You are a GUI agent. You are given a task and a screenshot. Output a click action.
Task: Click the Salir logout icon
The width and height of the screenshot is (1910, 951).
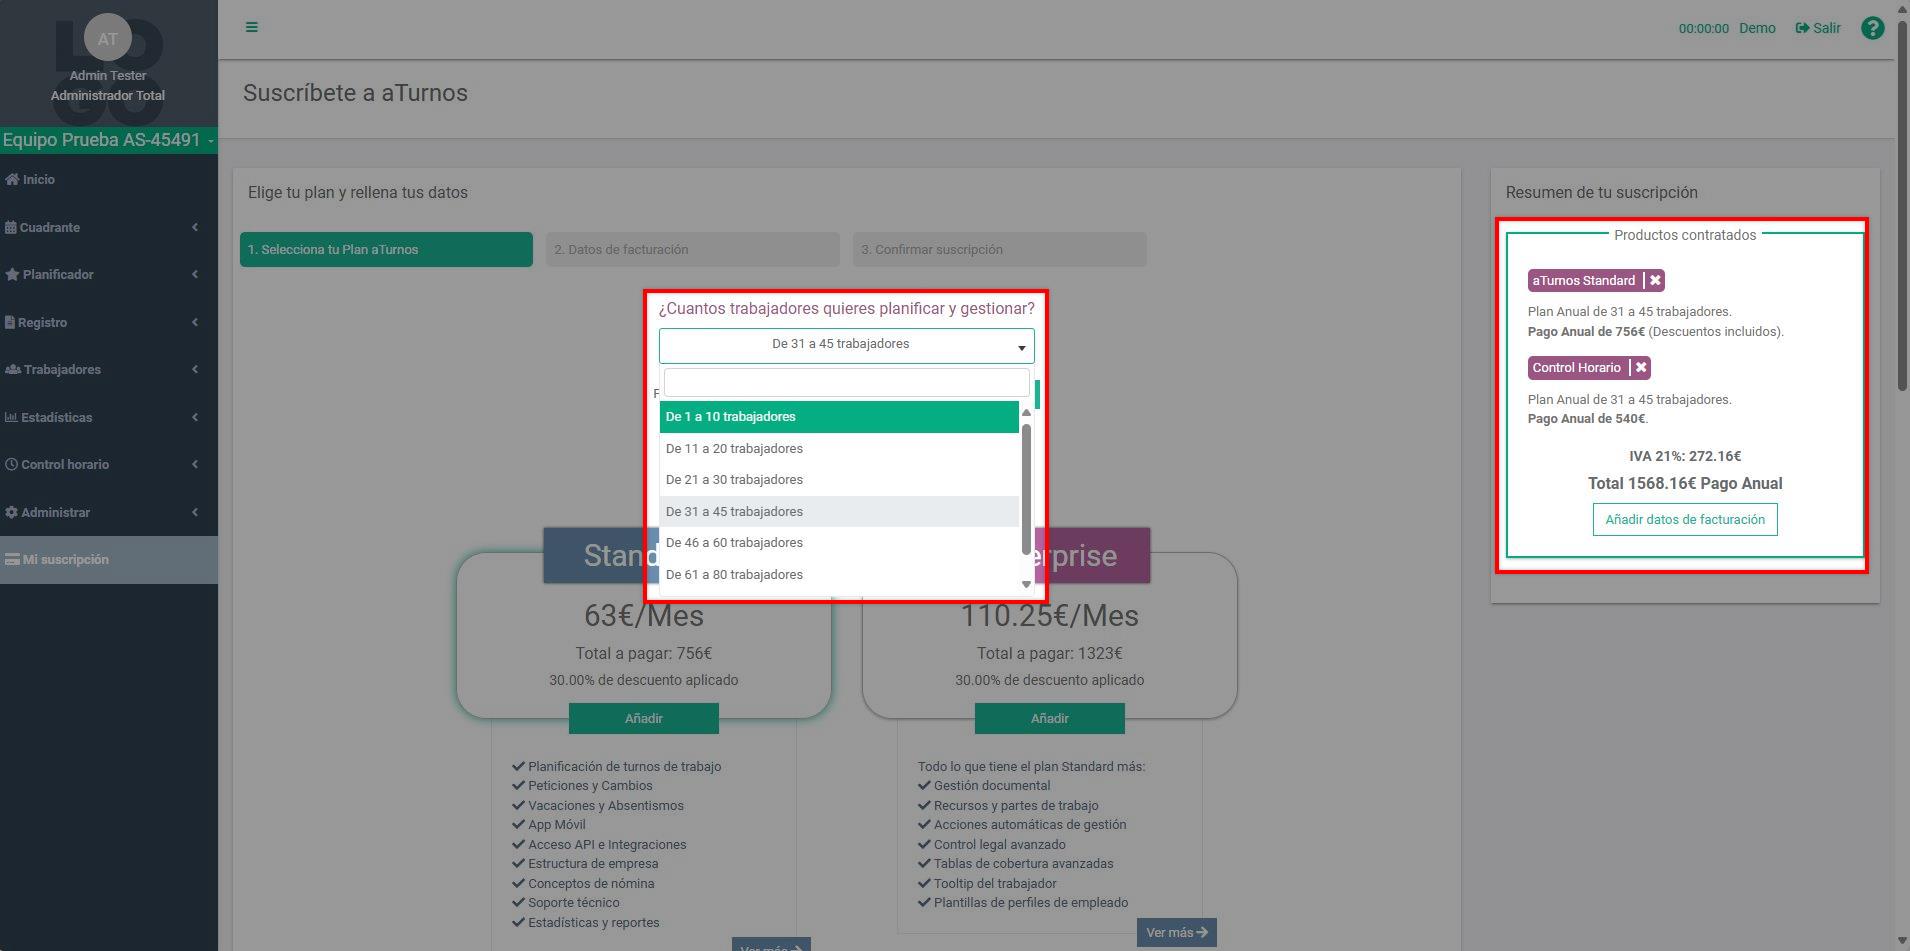pyautogui.click(x=1802, y=28)
